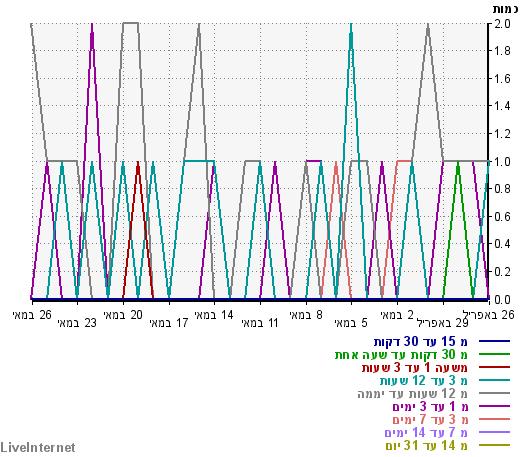This screenshot has height=457, width=520.
Task: Click the y-axis value 0.0
Action: click(502, 299)
